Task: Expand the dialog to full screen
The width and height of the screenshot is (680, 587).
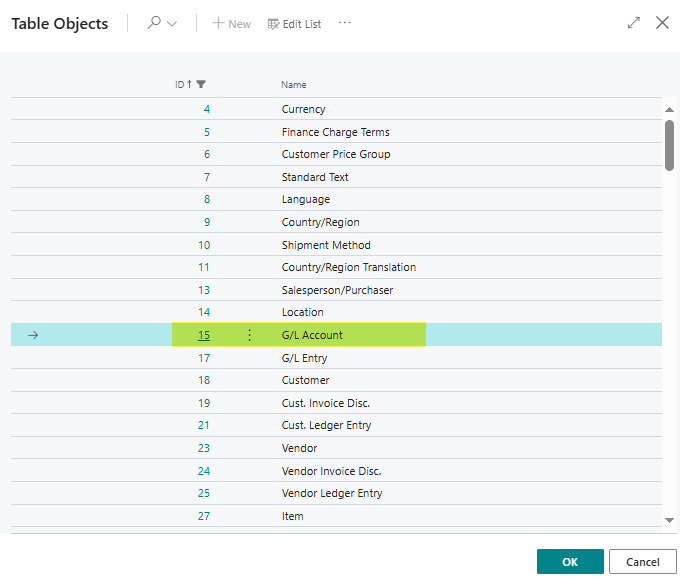Action: coord(633,22)
